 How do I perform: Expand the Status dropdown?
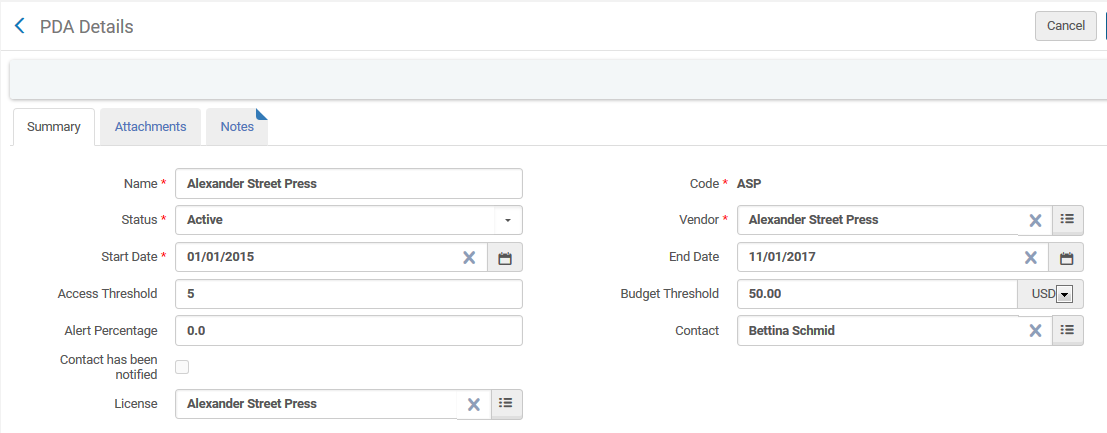pos(507,220)
